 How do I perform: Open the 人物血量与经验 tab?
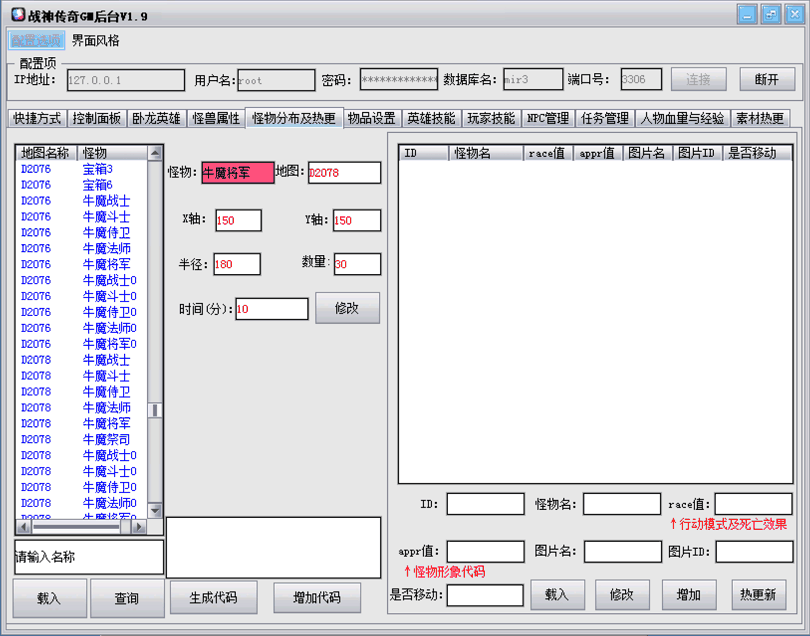[682, 118]
